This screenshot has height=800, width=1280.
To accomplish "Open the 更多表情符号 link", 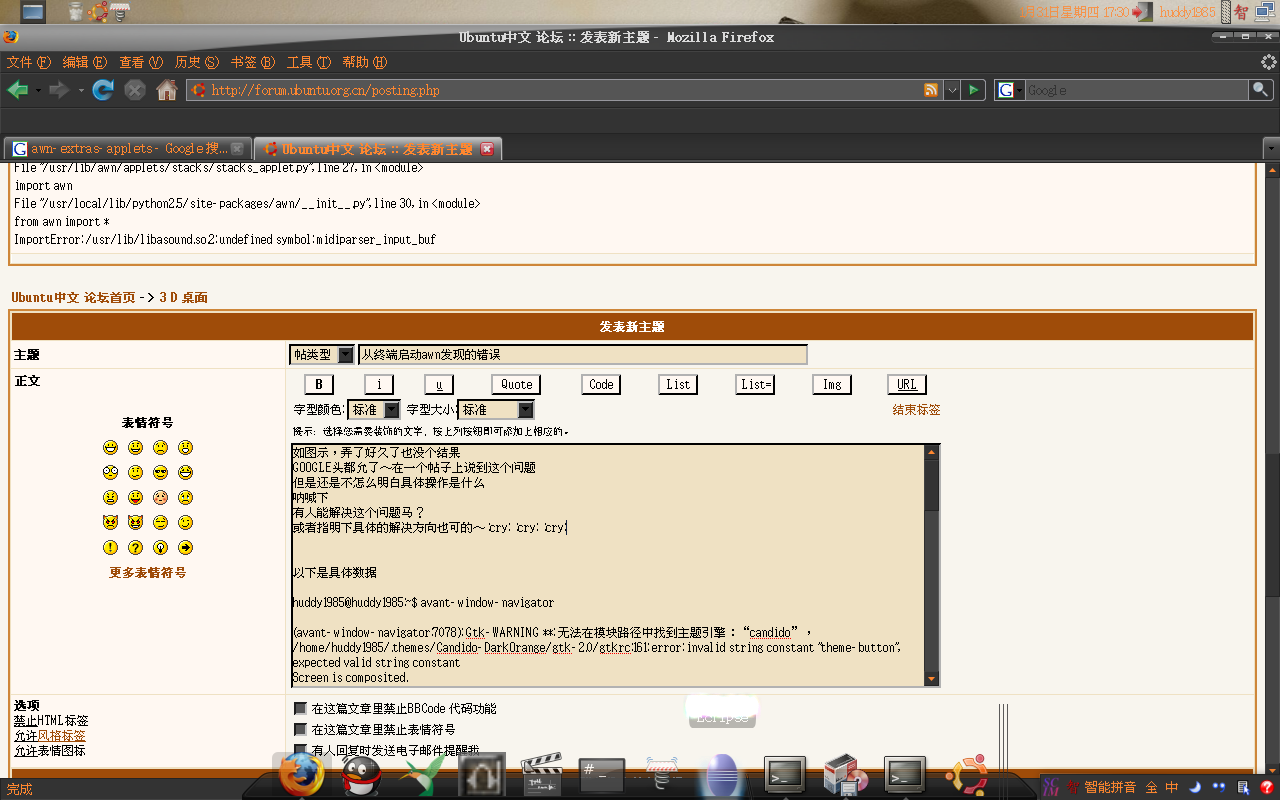I will coord(148,573).
